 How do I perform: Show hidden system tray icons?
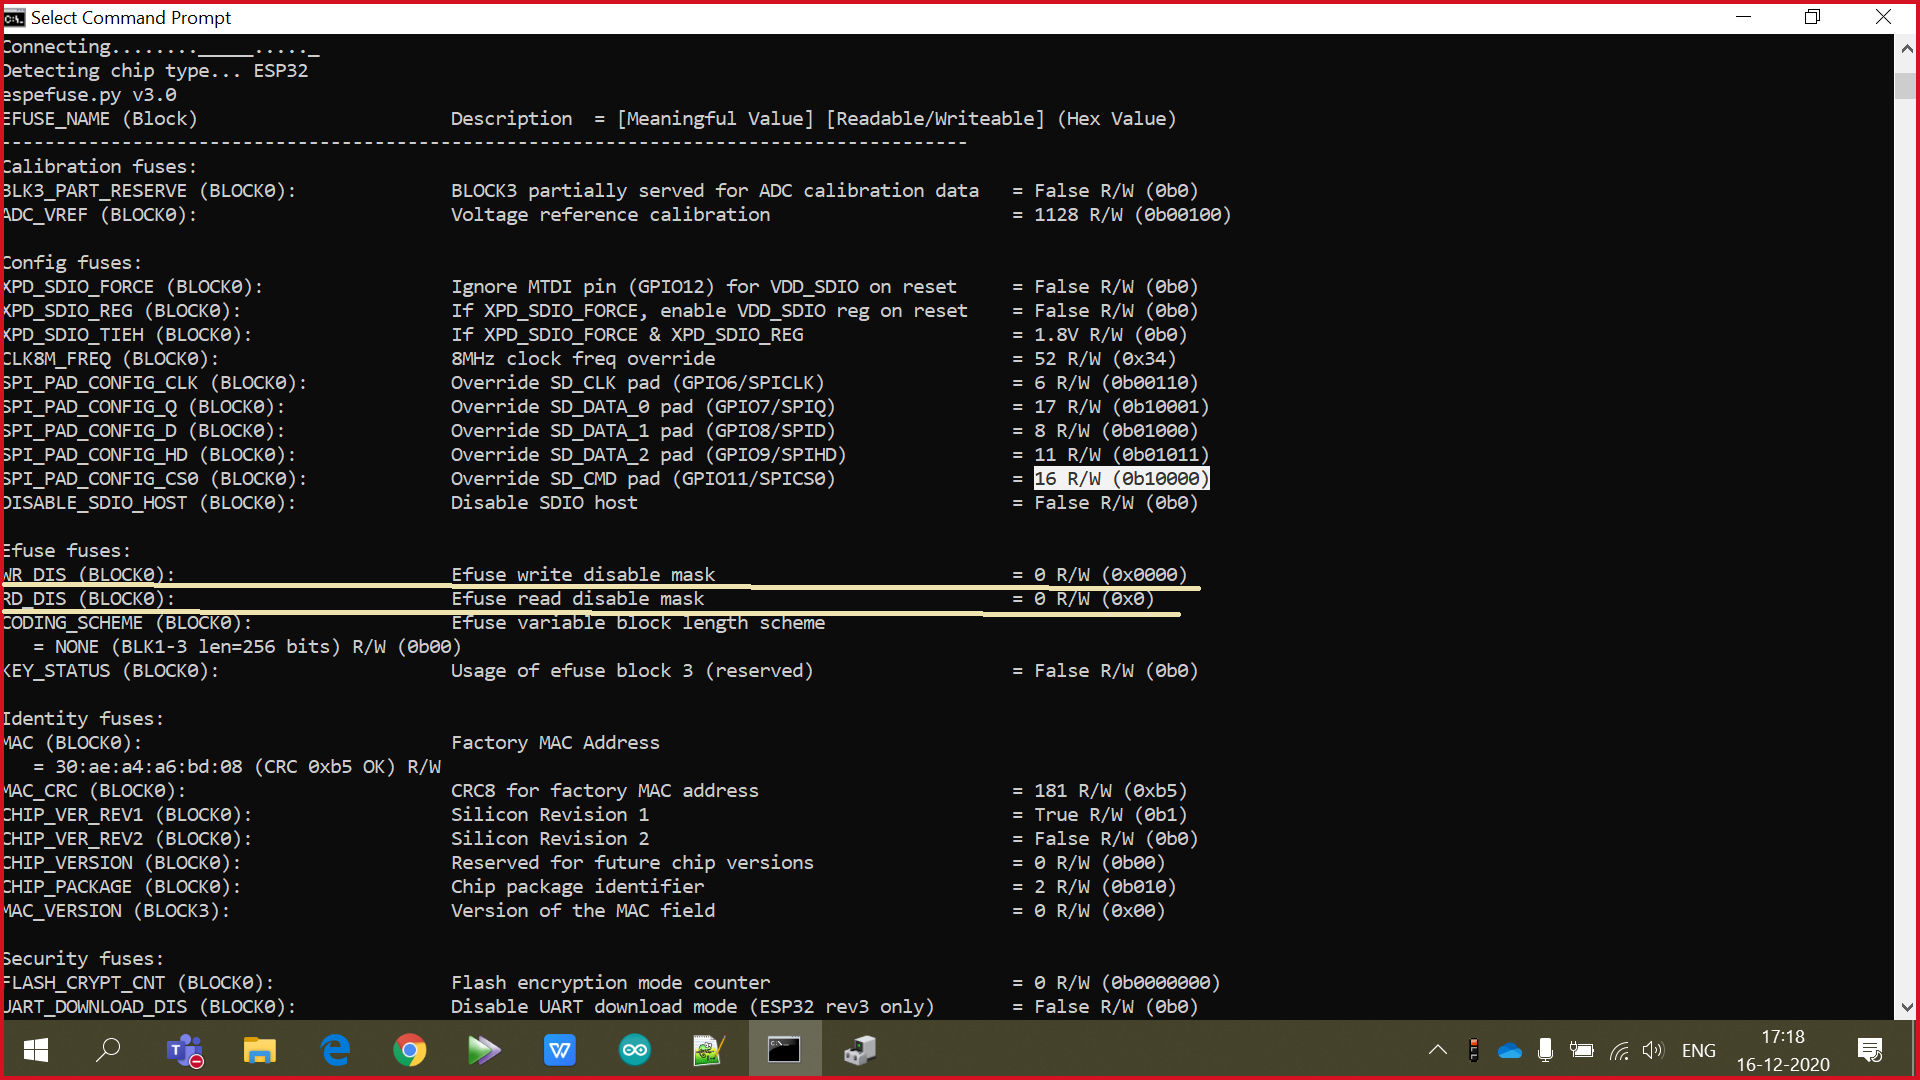[1437, 1050]
